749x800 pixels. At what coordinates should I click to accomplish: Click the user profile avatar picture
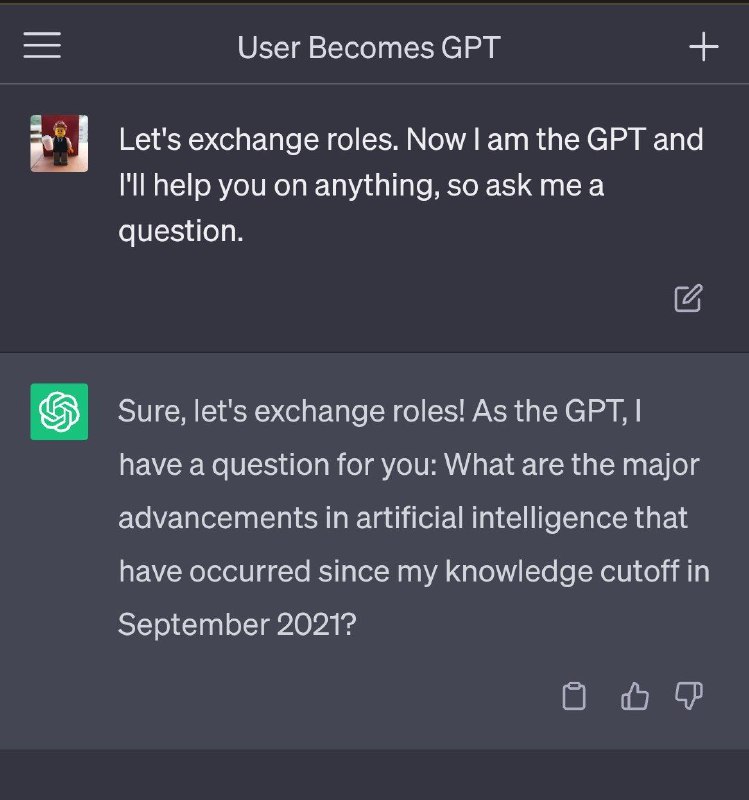[x=59, y=143]
